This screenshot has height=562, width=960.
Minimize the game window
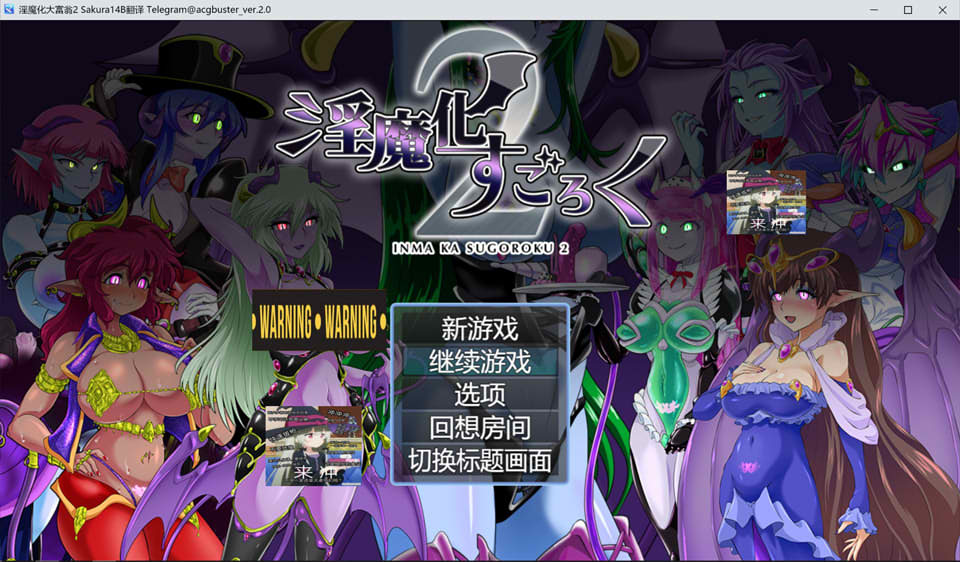874,10
